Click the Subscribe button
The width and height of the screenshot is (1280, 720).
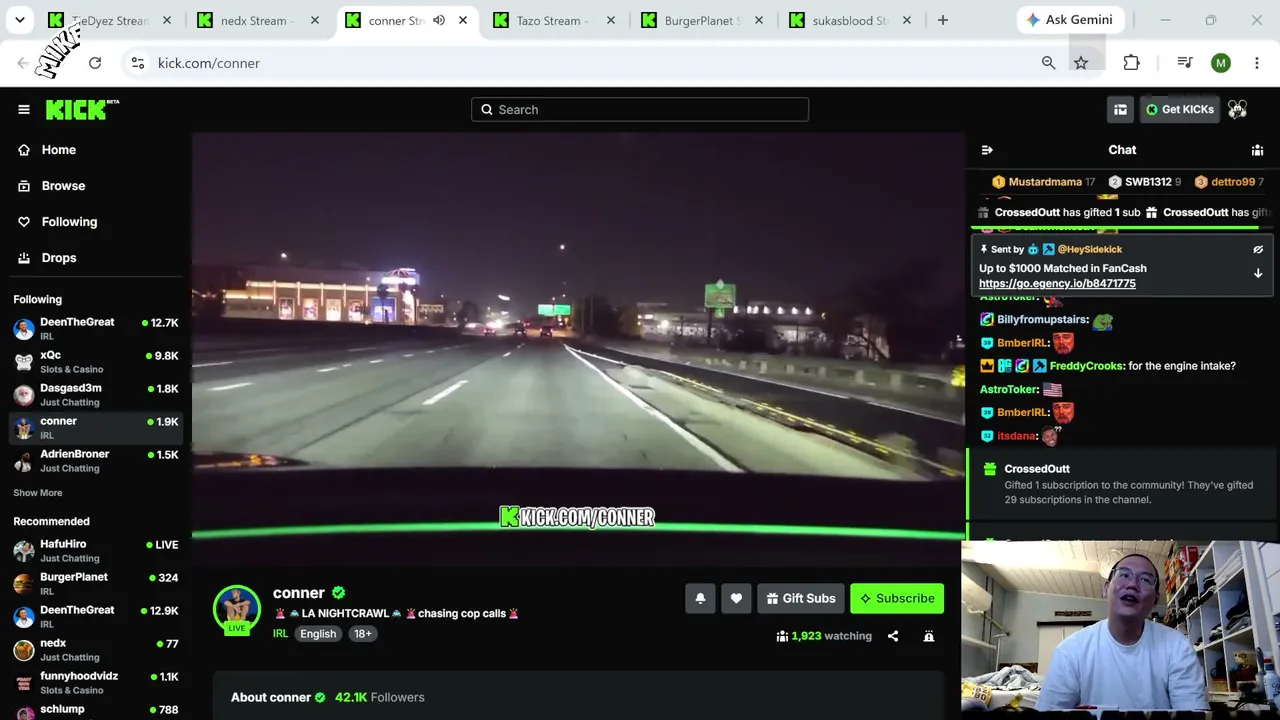897,598
